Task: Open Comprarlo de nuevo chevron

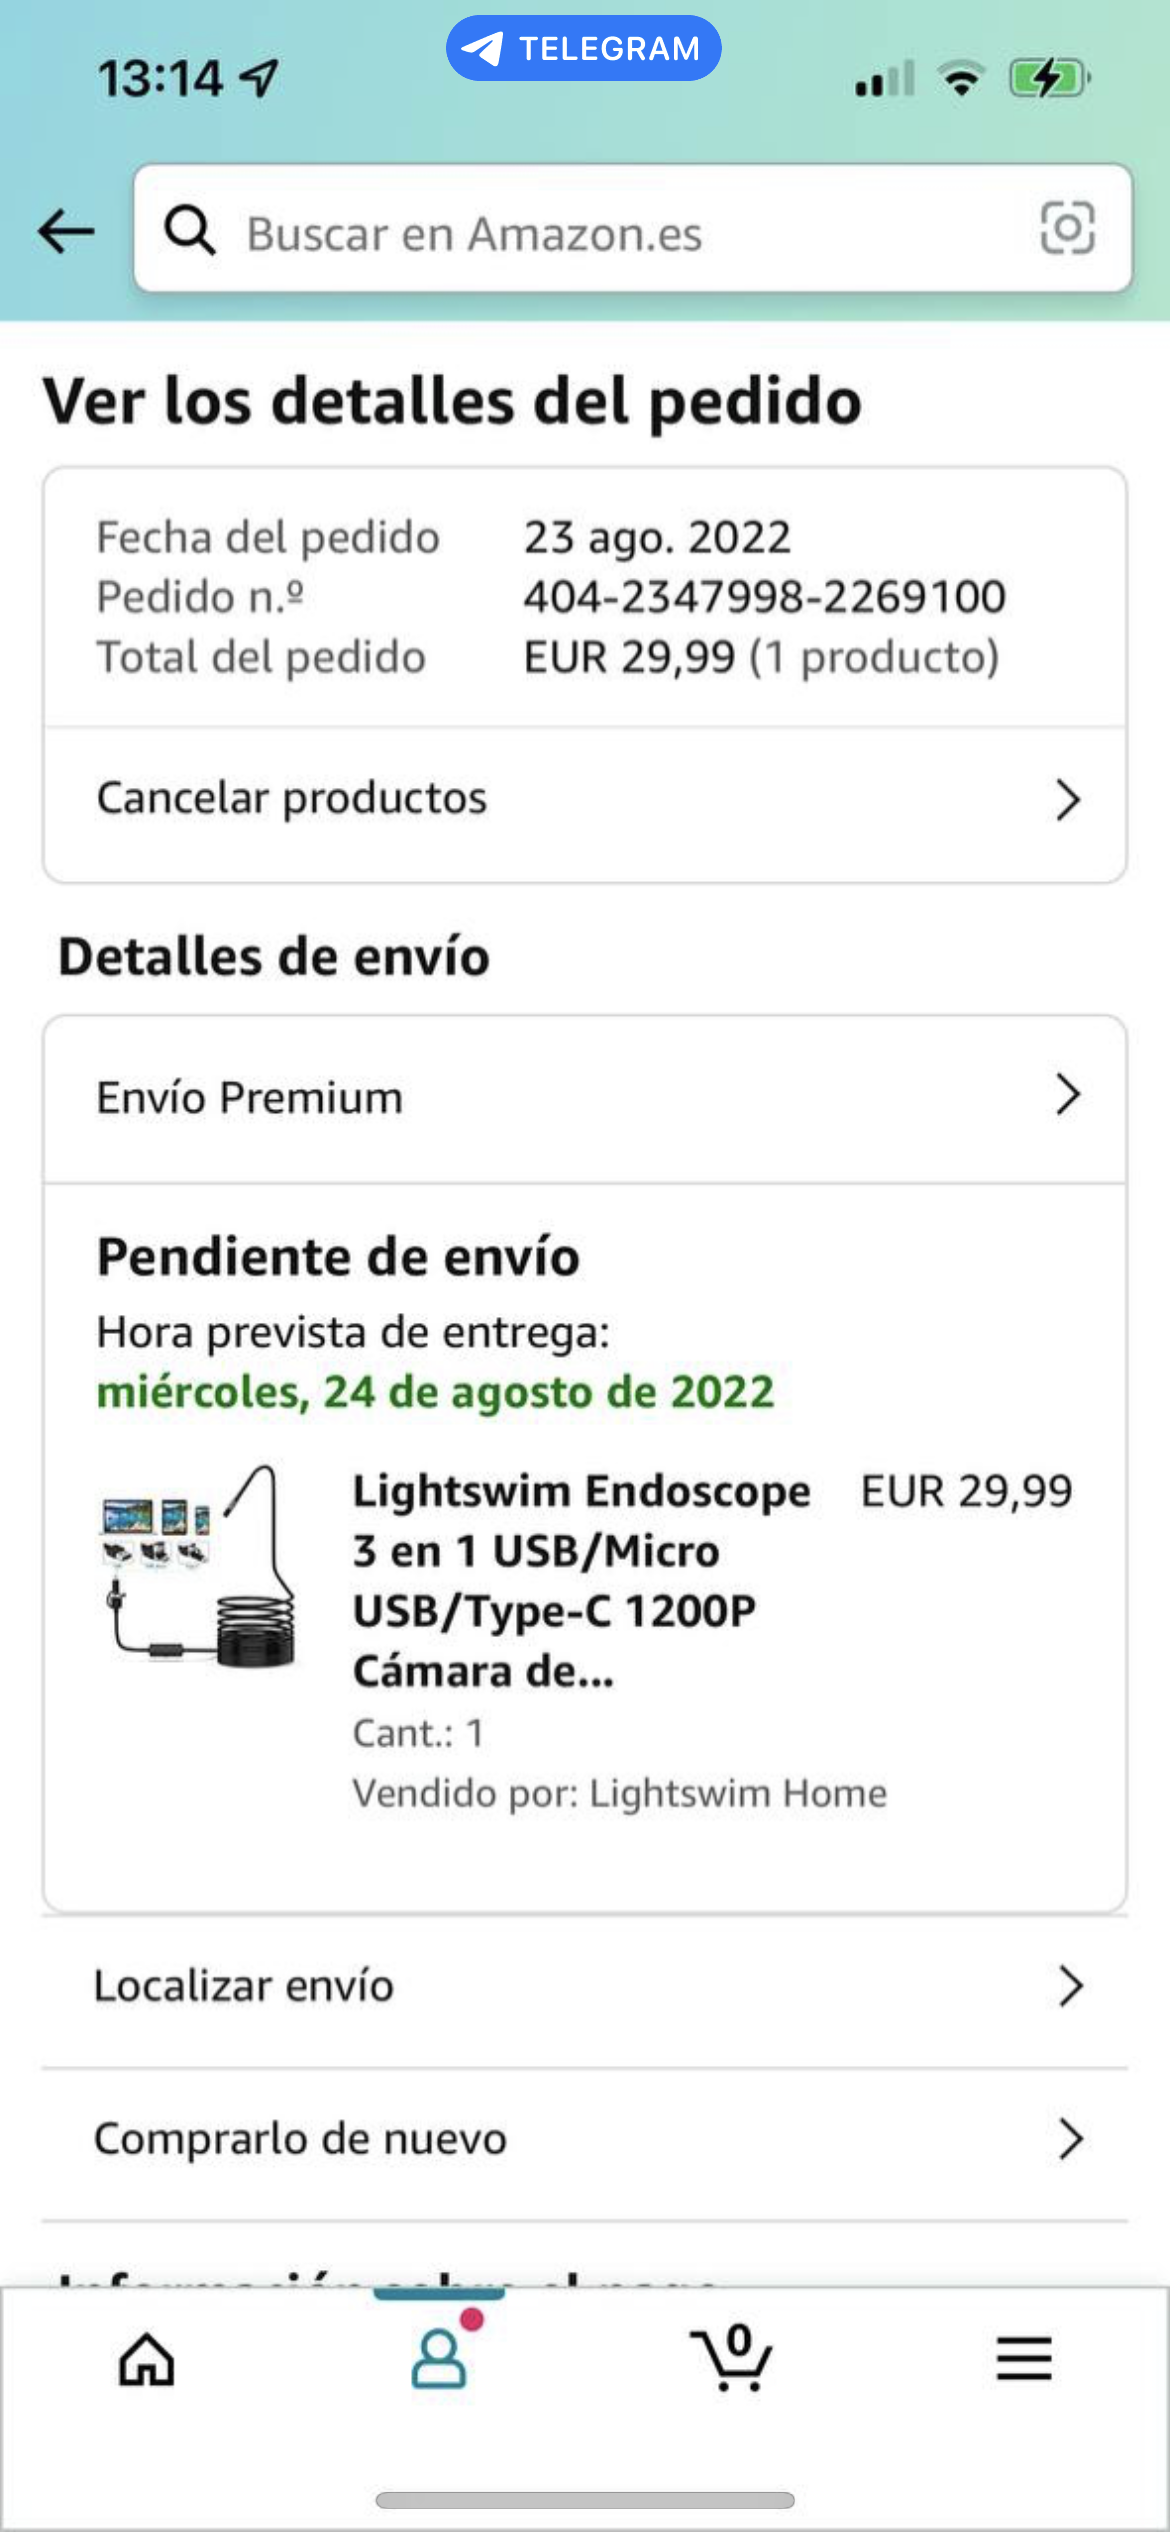Action: pyautogui.click(x=1070, y=2139)
